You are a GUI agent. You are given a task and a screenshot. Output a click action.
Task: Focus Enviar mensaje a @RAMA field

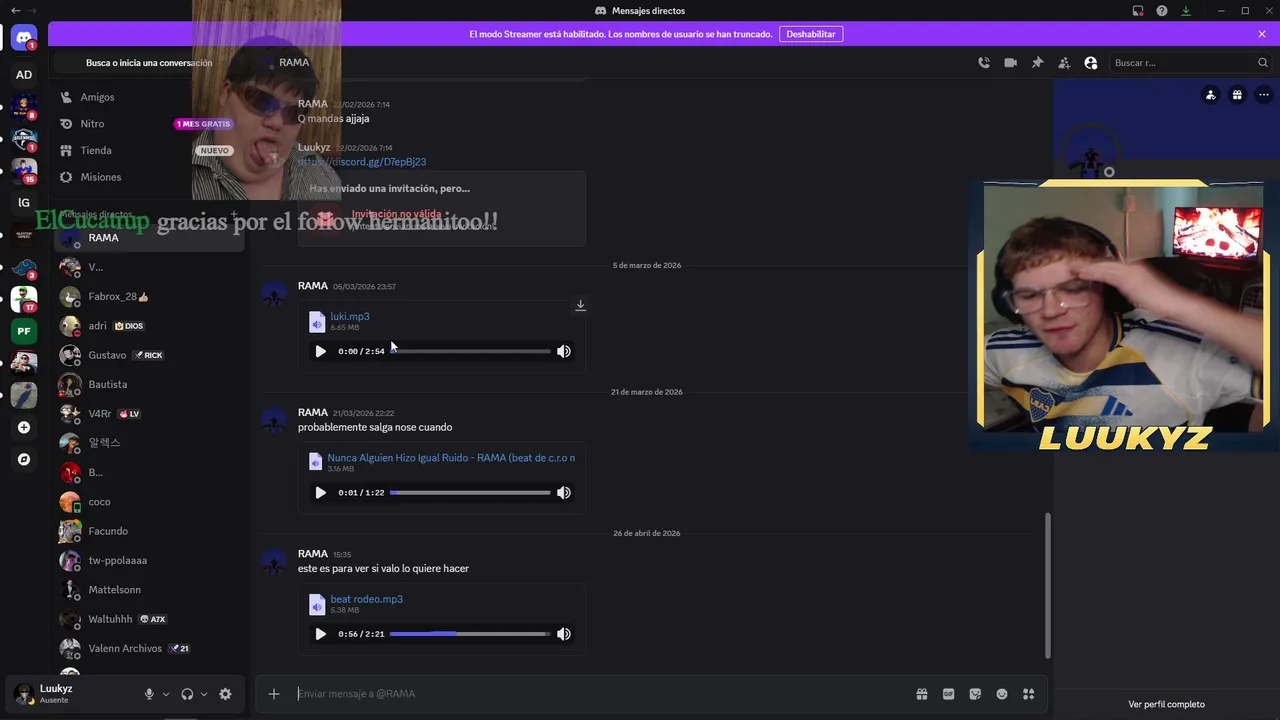coord(600,694)
